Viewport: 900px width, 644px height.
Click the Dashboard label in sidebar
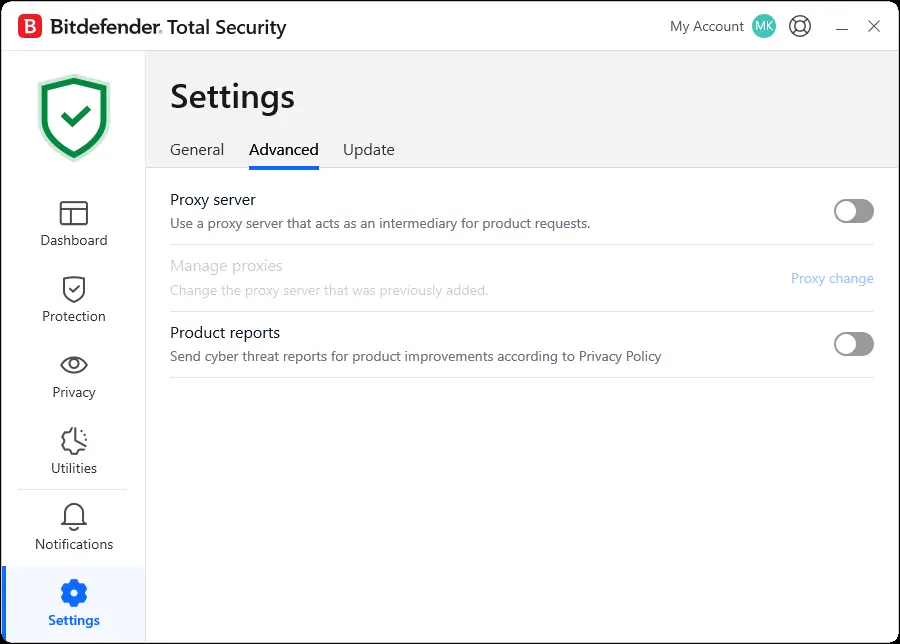coord(73,240)
